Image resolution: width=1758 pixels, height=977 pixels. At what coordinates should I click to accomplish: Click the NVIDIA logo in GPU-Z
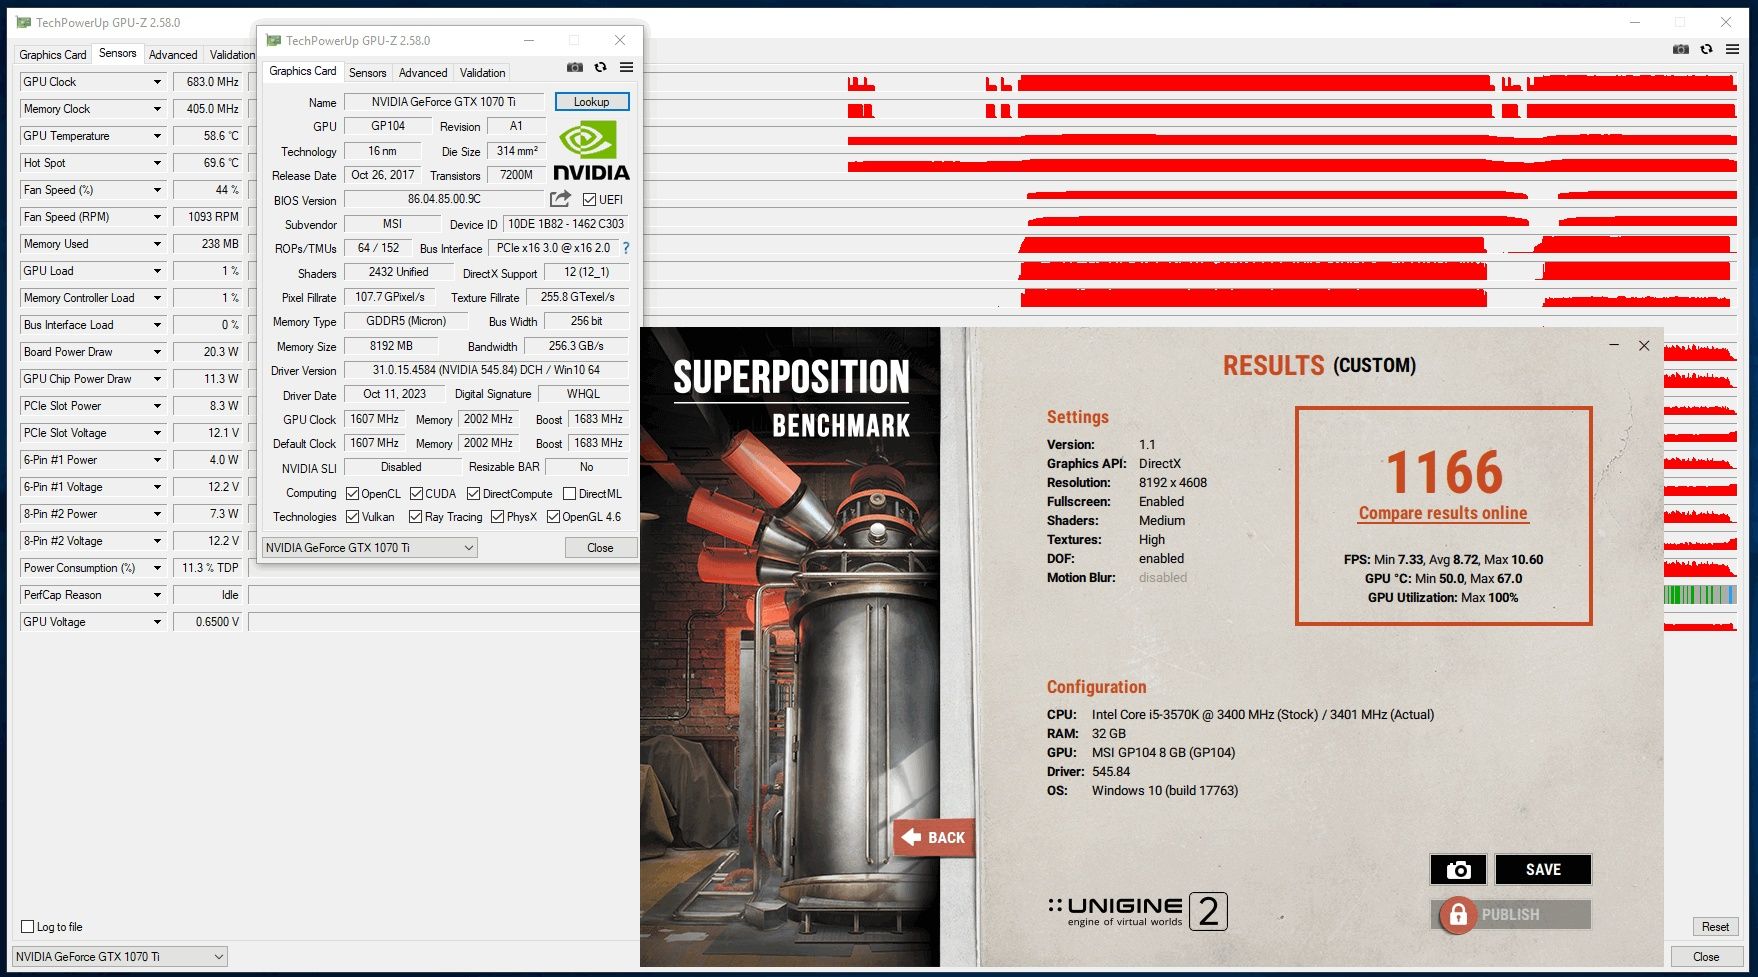point(591,150)
